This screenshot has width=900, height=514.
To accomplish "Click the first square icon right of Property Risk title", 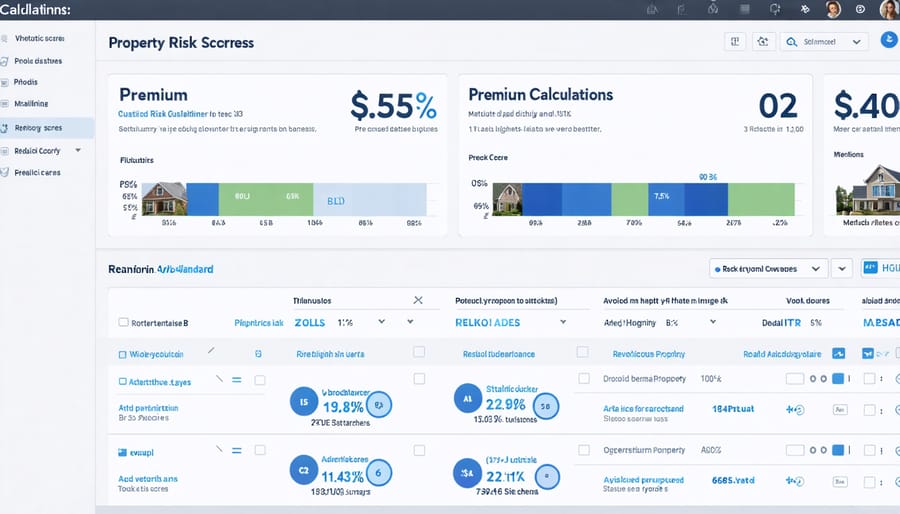I will pyautogui.click(x=735, y=42).
